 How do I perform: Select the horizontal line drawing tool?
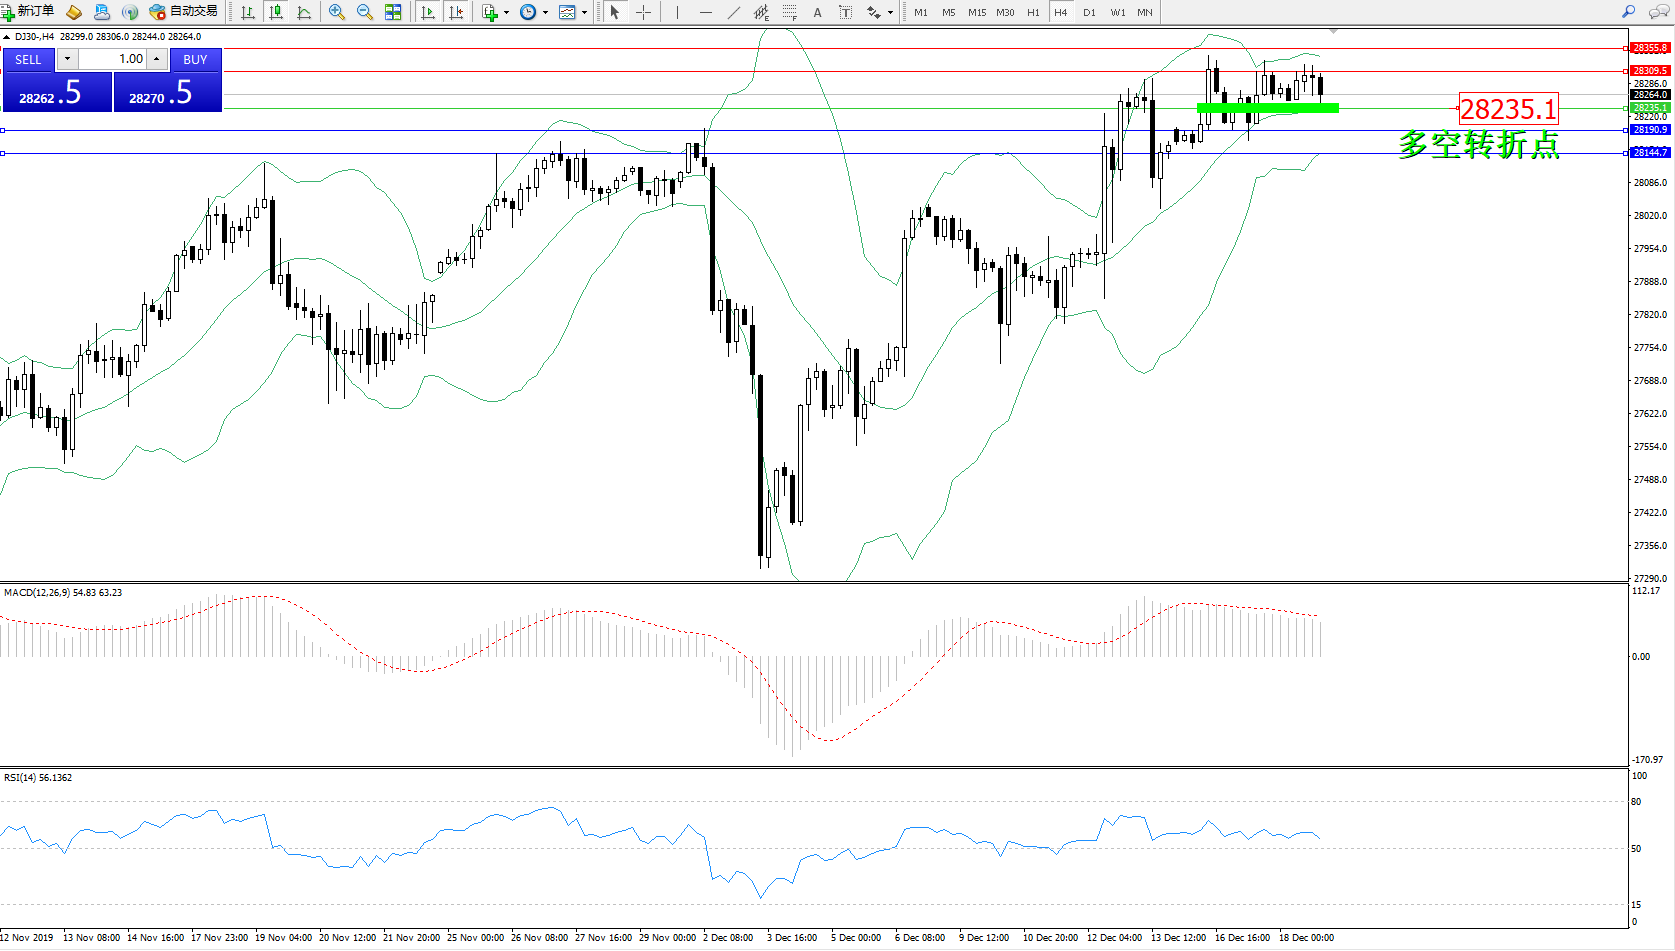[706, 12]
